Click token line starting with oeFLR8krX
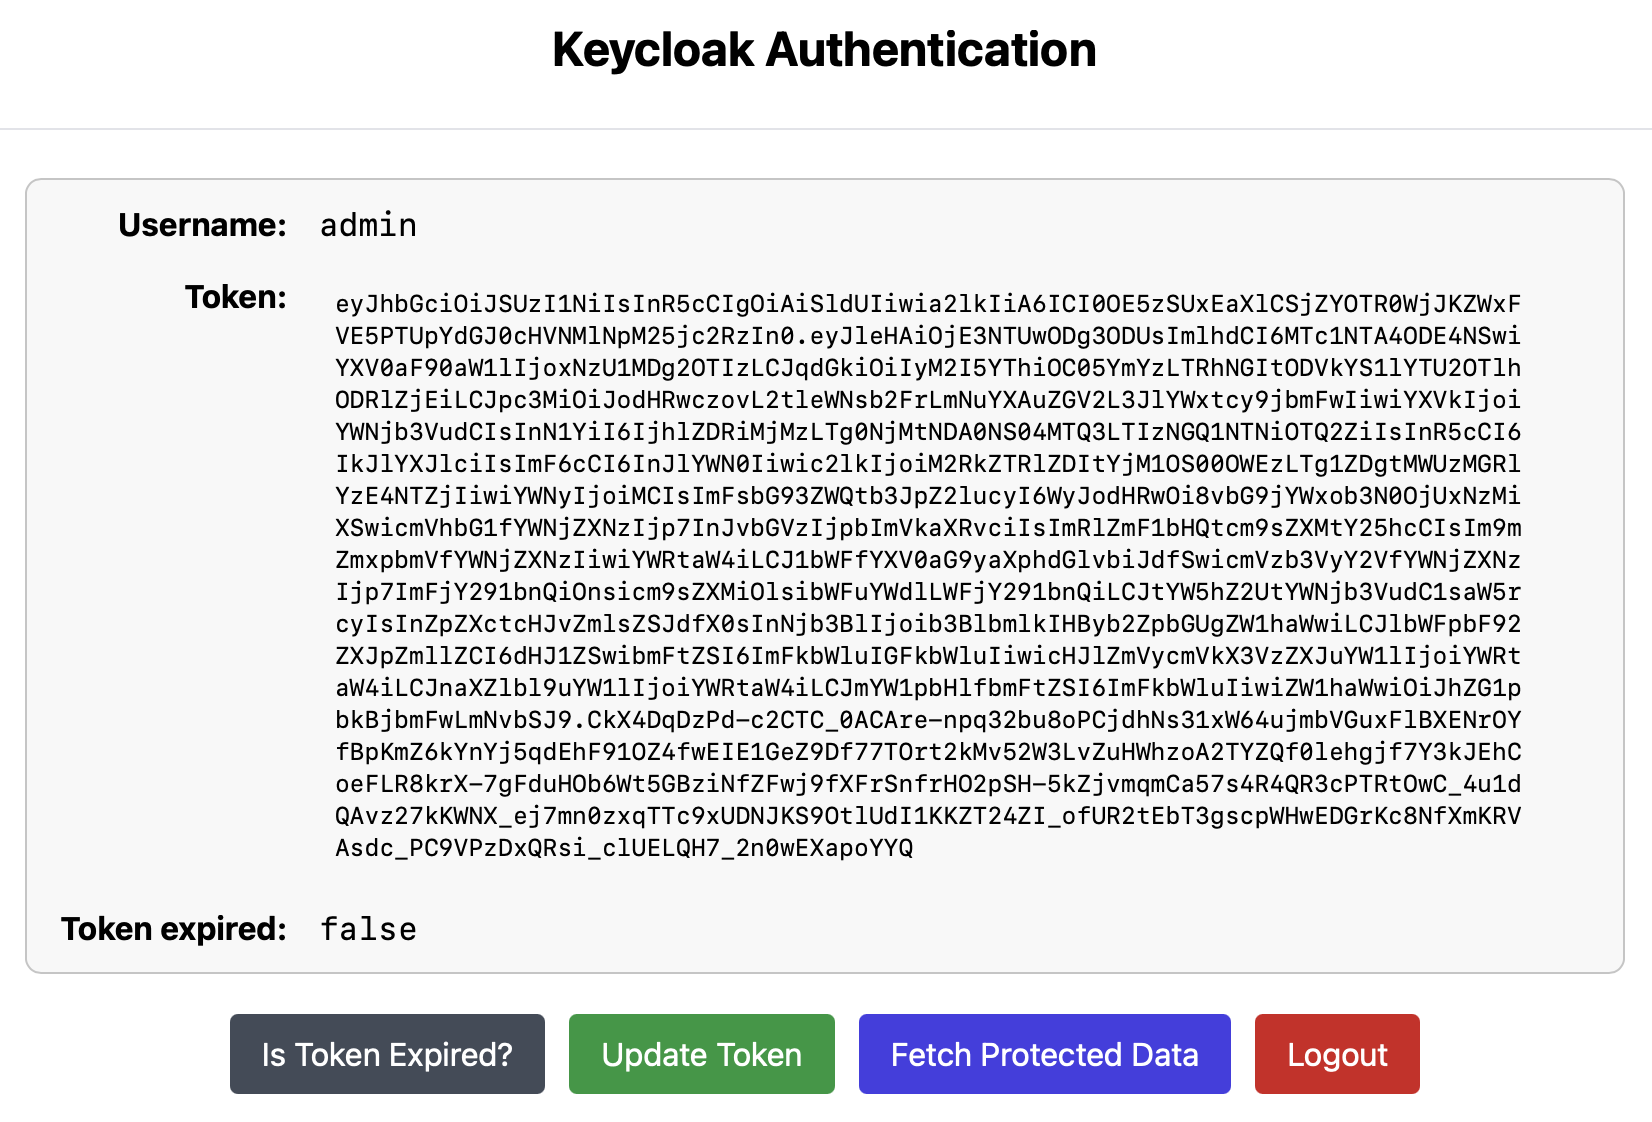Image resolution: width=1652 pixels, height=1122 pixels. [928, 784]
